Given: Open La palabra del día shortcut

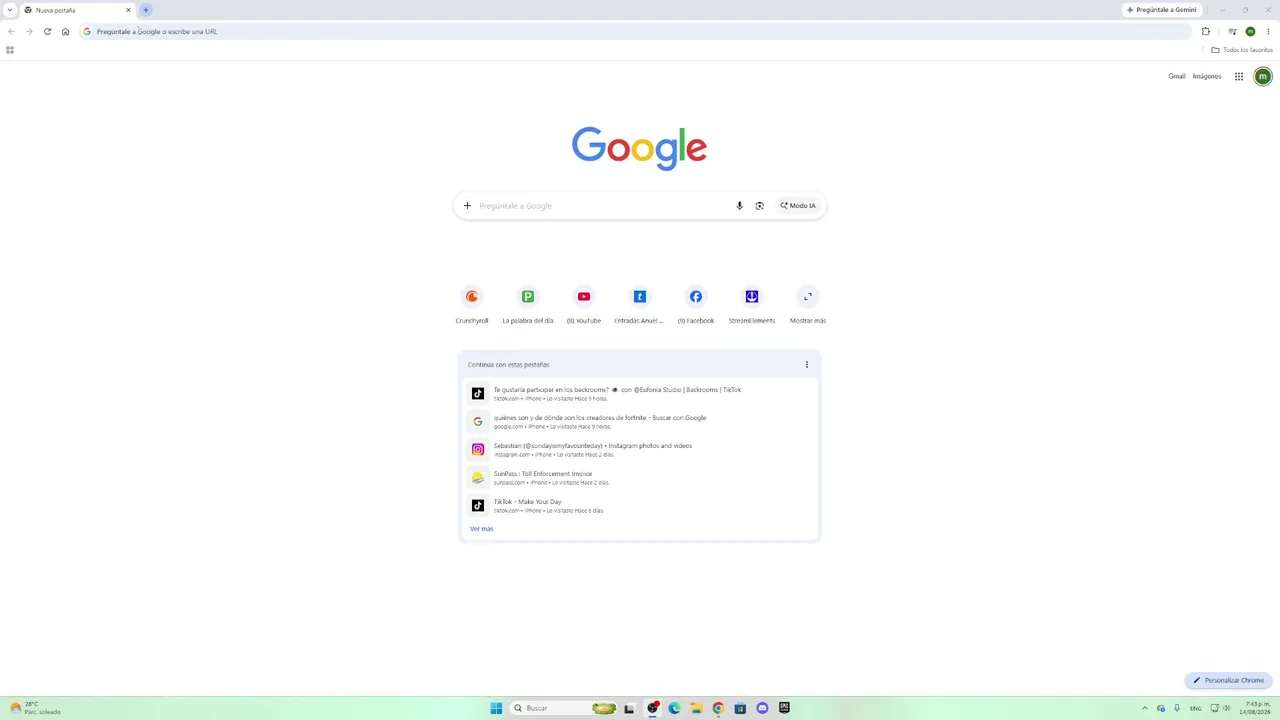Looking at the screenshot, I should (528, 304).
